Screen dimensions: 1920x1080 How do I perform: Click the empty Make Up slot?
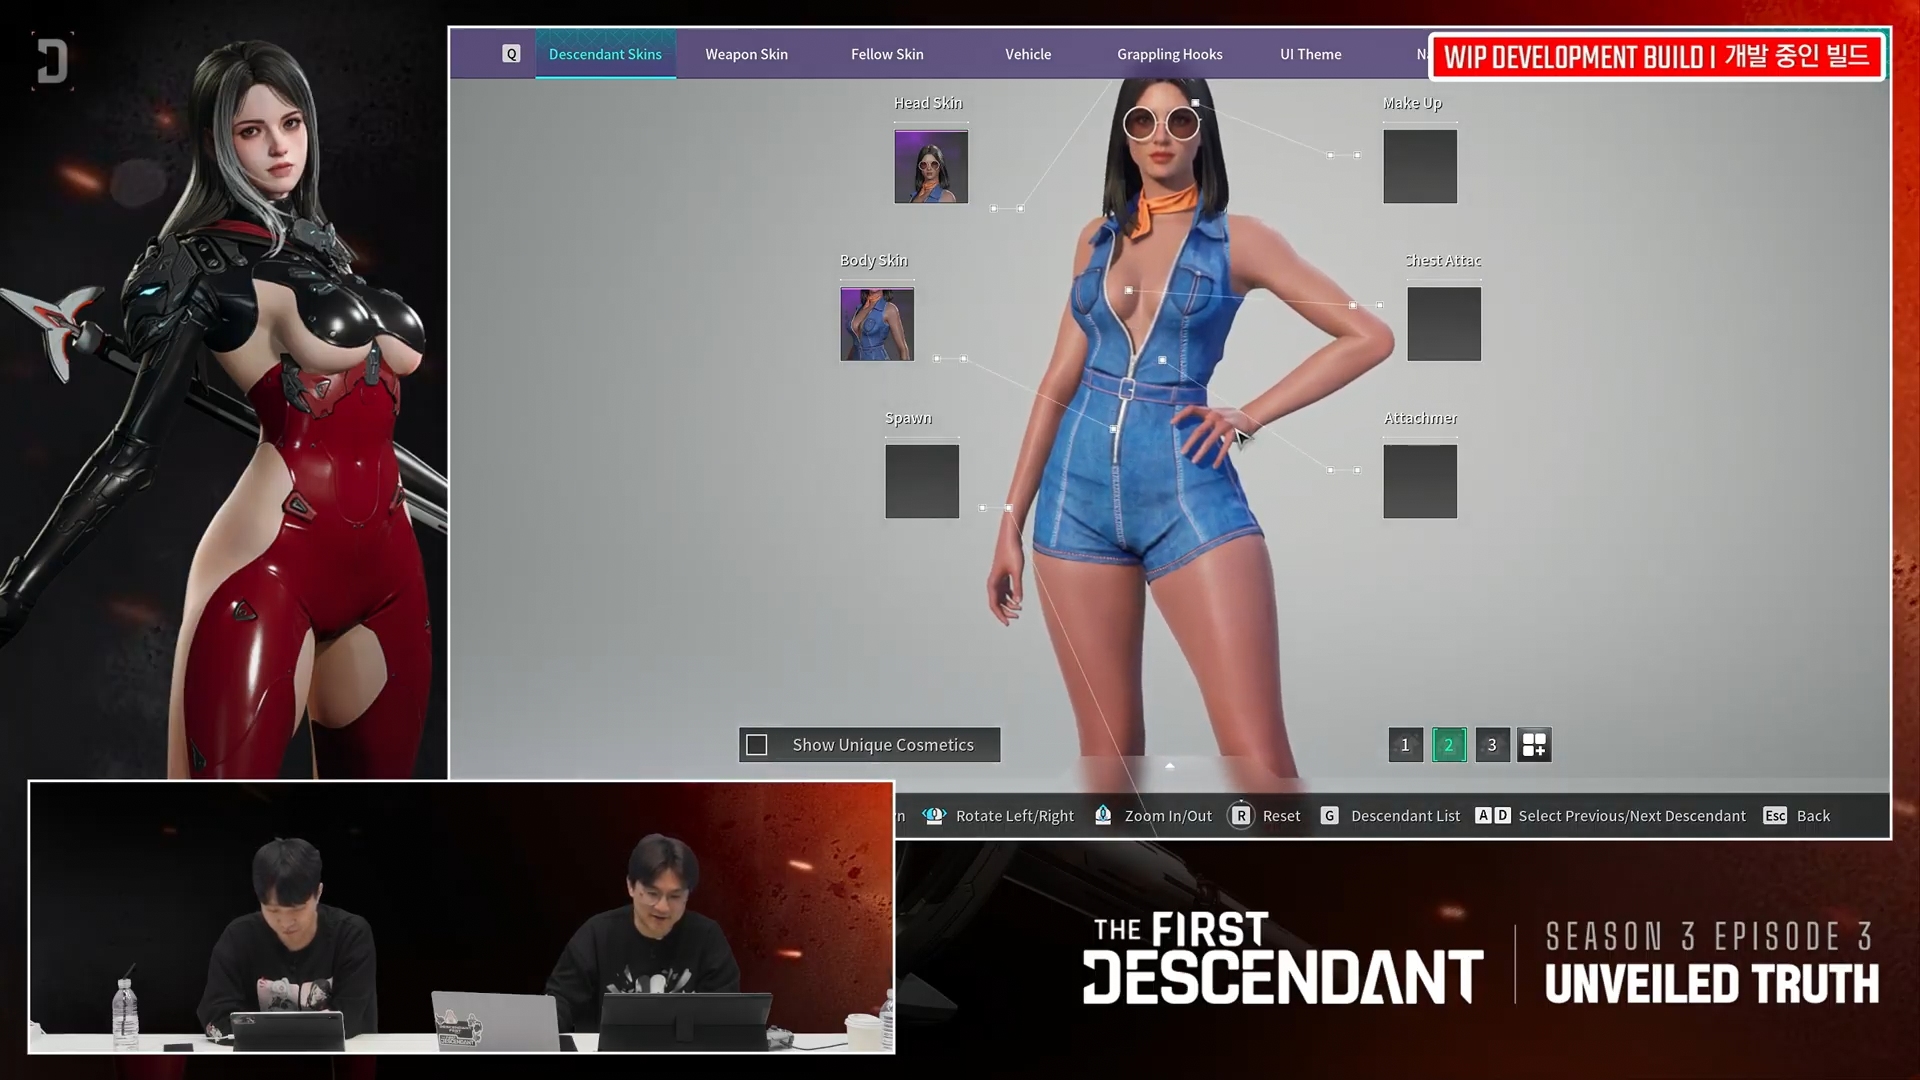coord(1420,167)
